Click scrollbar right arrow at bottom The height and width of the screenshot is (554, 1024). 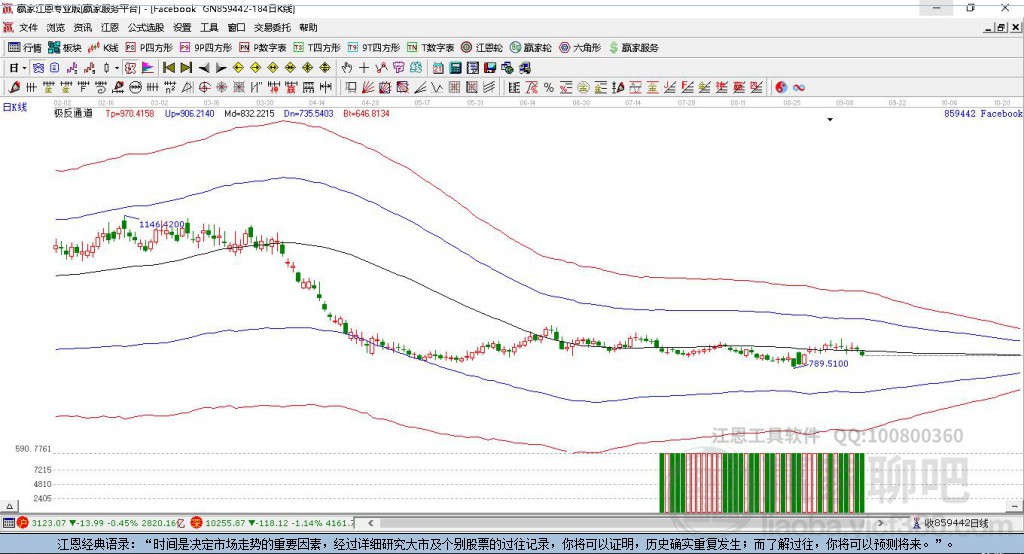point(880,523)
